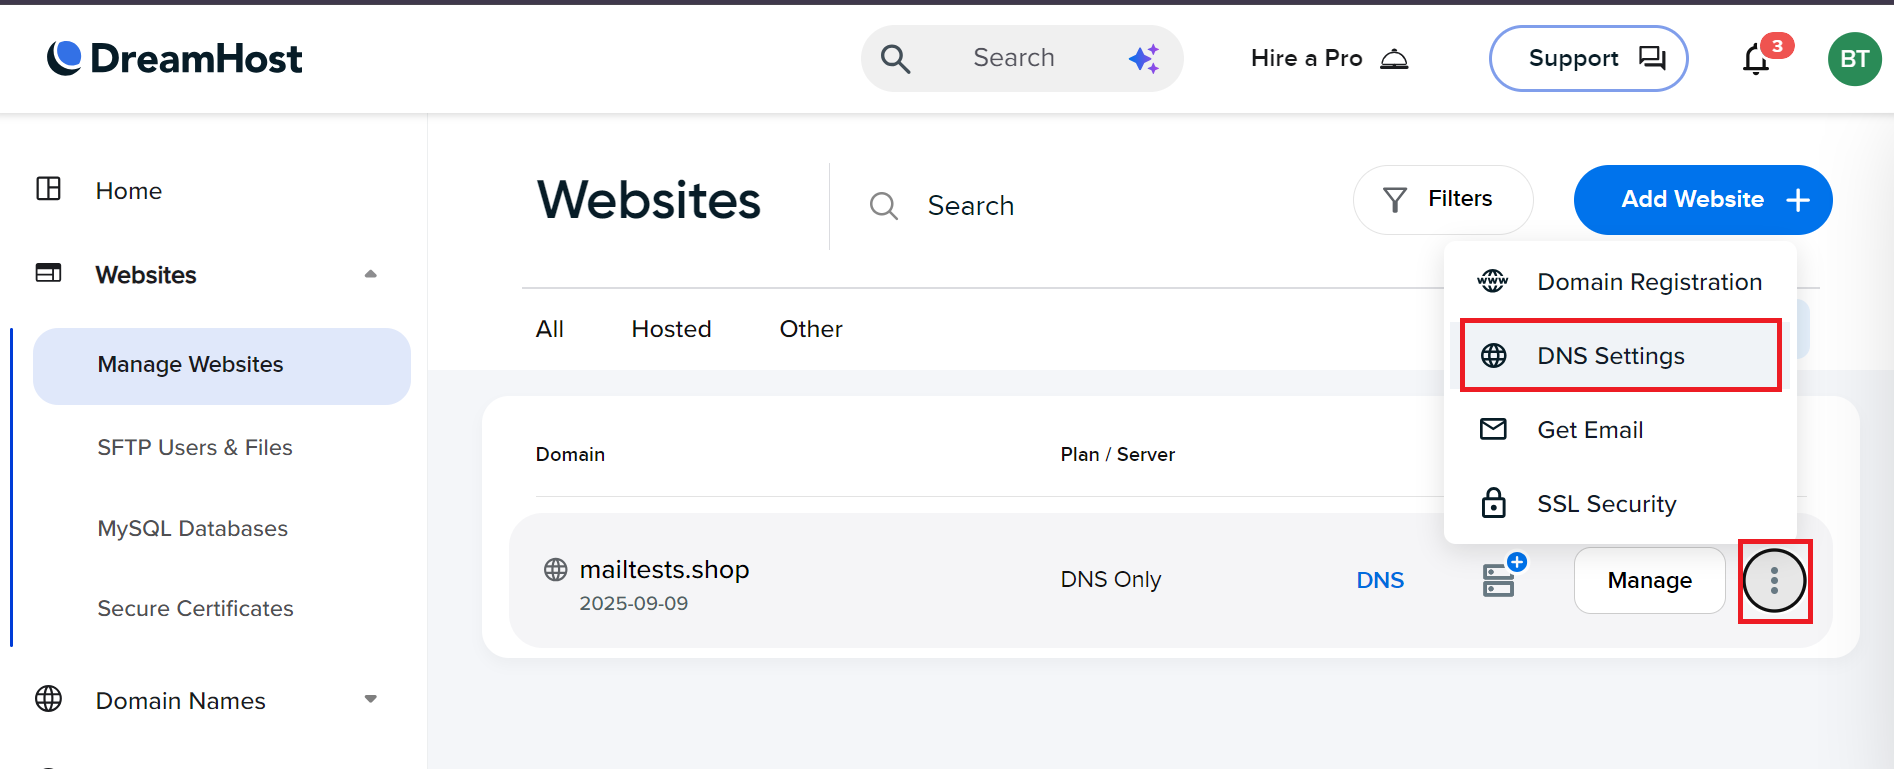The height and width of the screenshot is (769, 1894).
Task: Click the globe icon next to mailtests.shop
Action: (x=556, y=570)
